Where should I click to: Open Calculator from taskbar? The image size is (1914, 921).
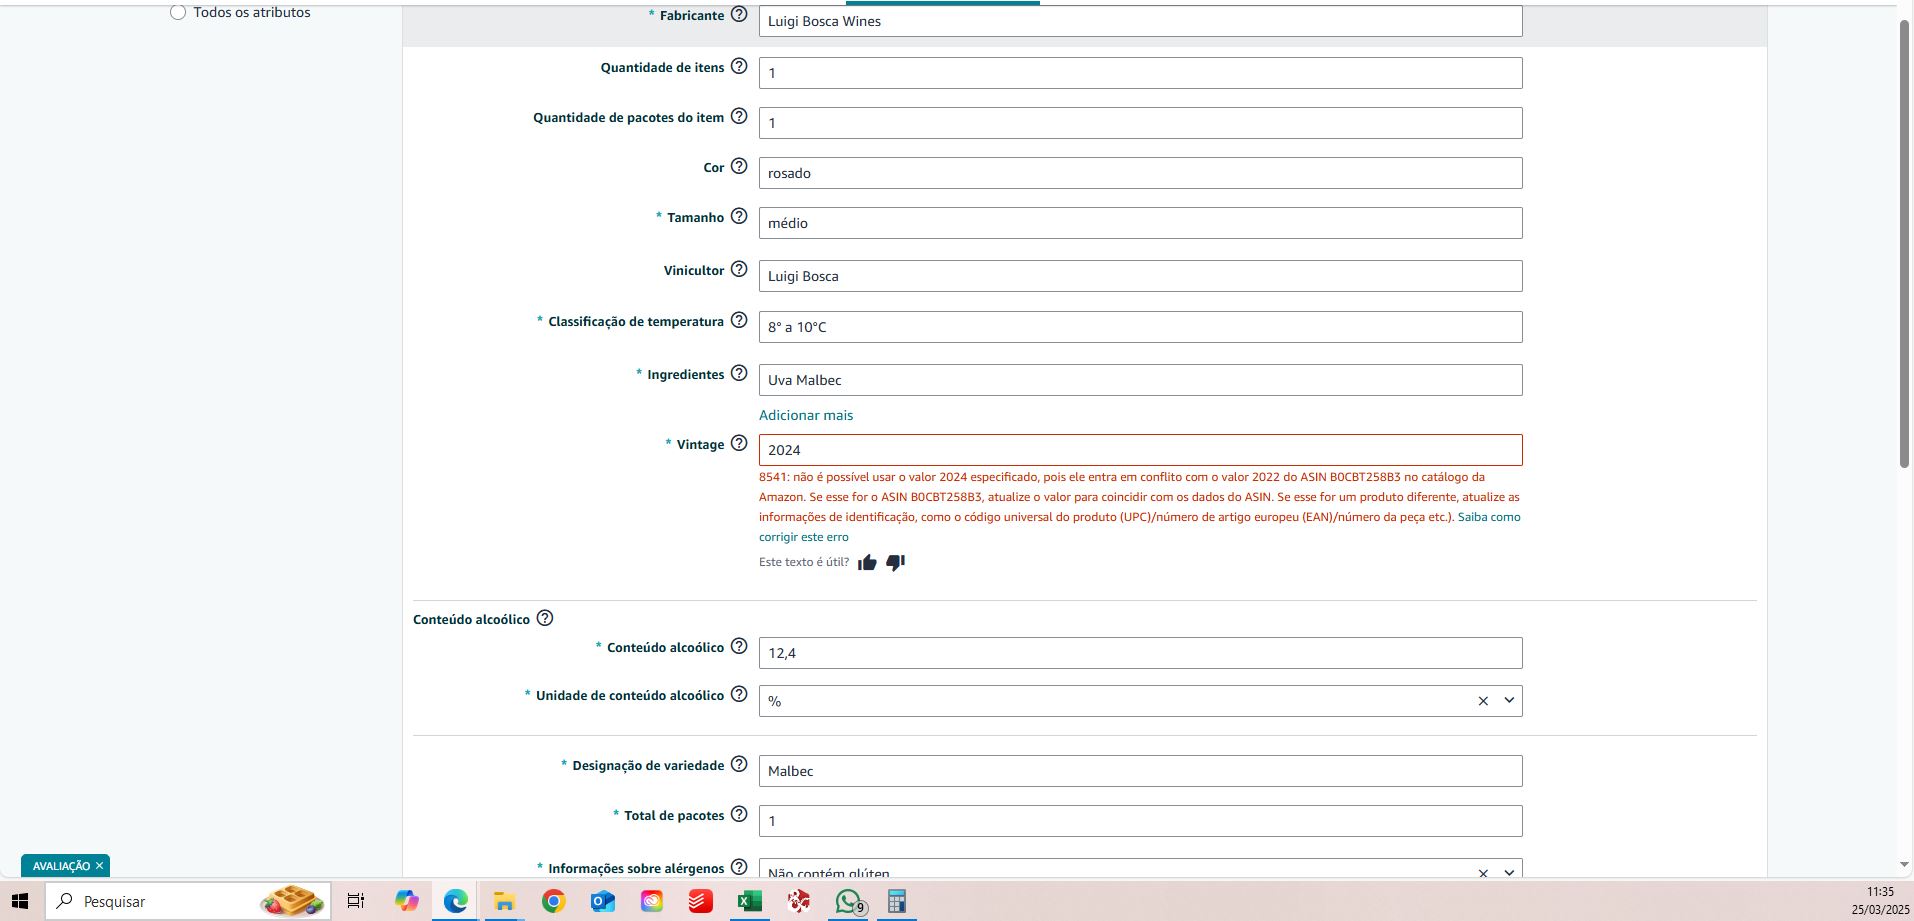click(x=897, y=901)
